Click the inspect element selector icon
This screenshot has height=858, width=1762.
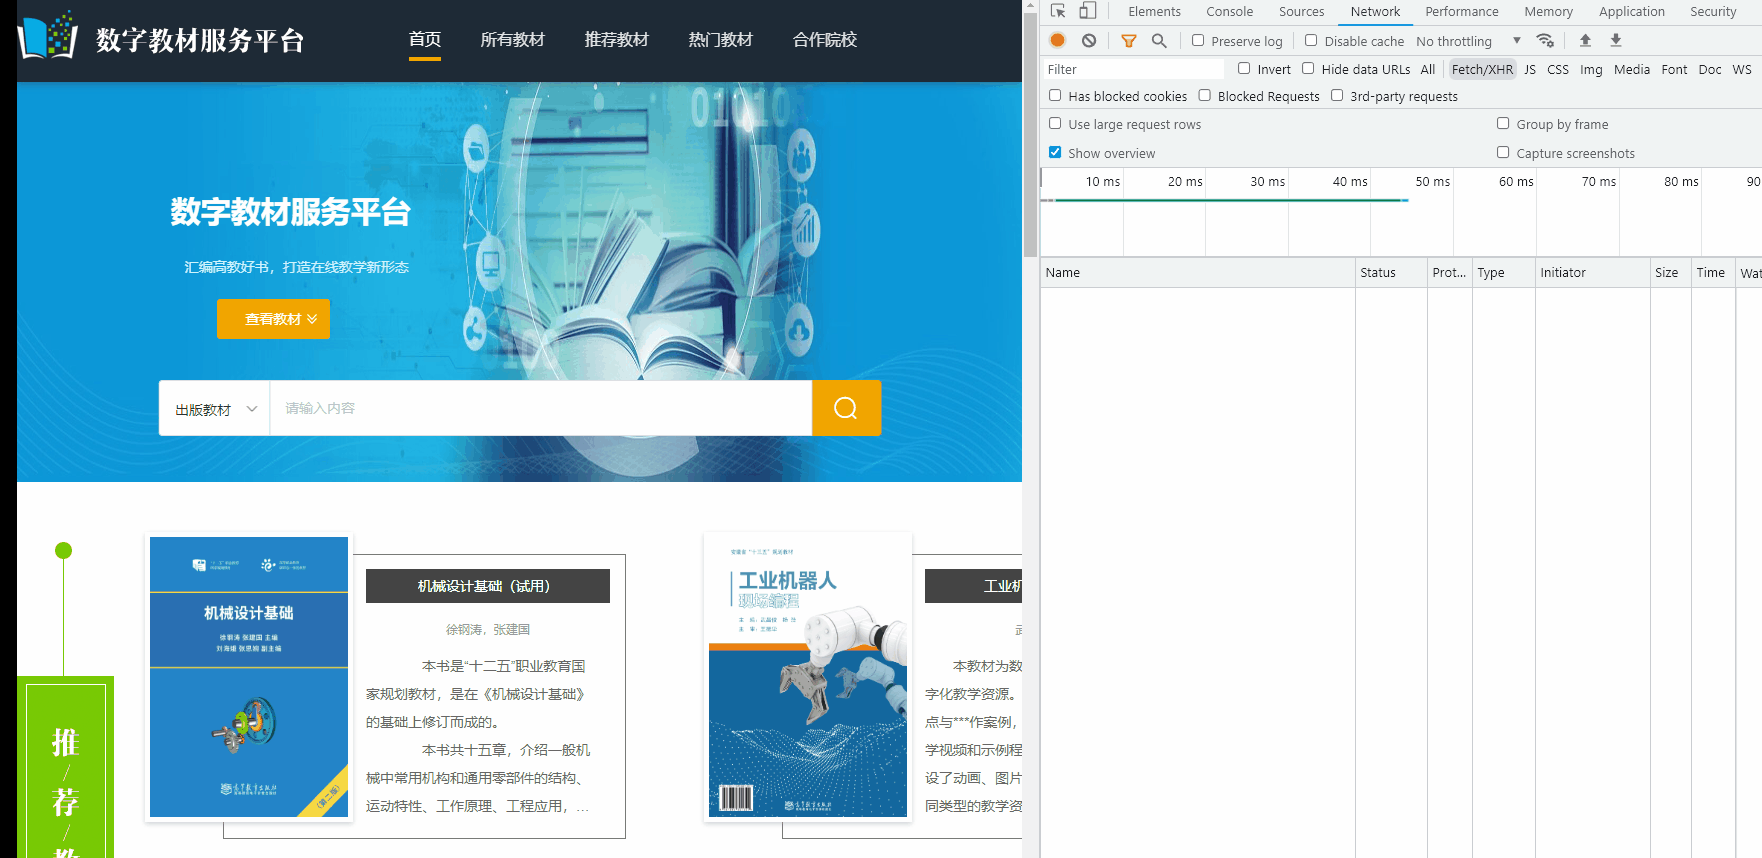pos(1058,11)
